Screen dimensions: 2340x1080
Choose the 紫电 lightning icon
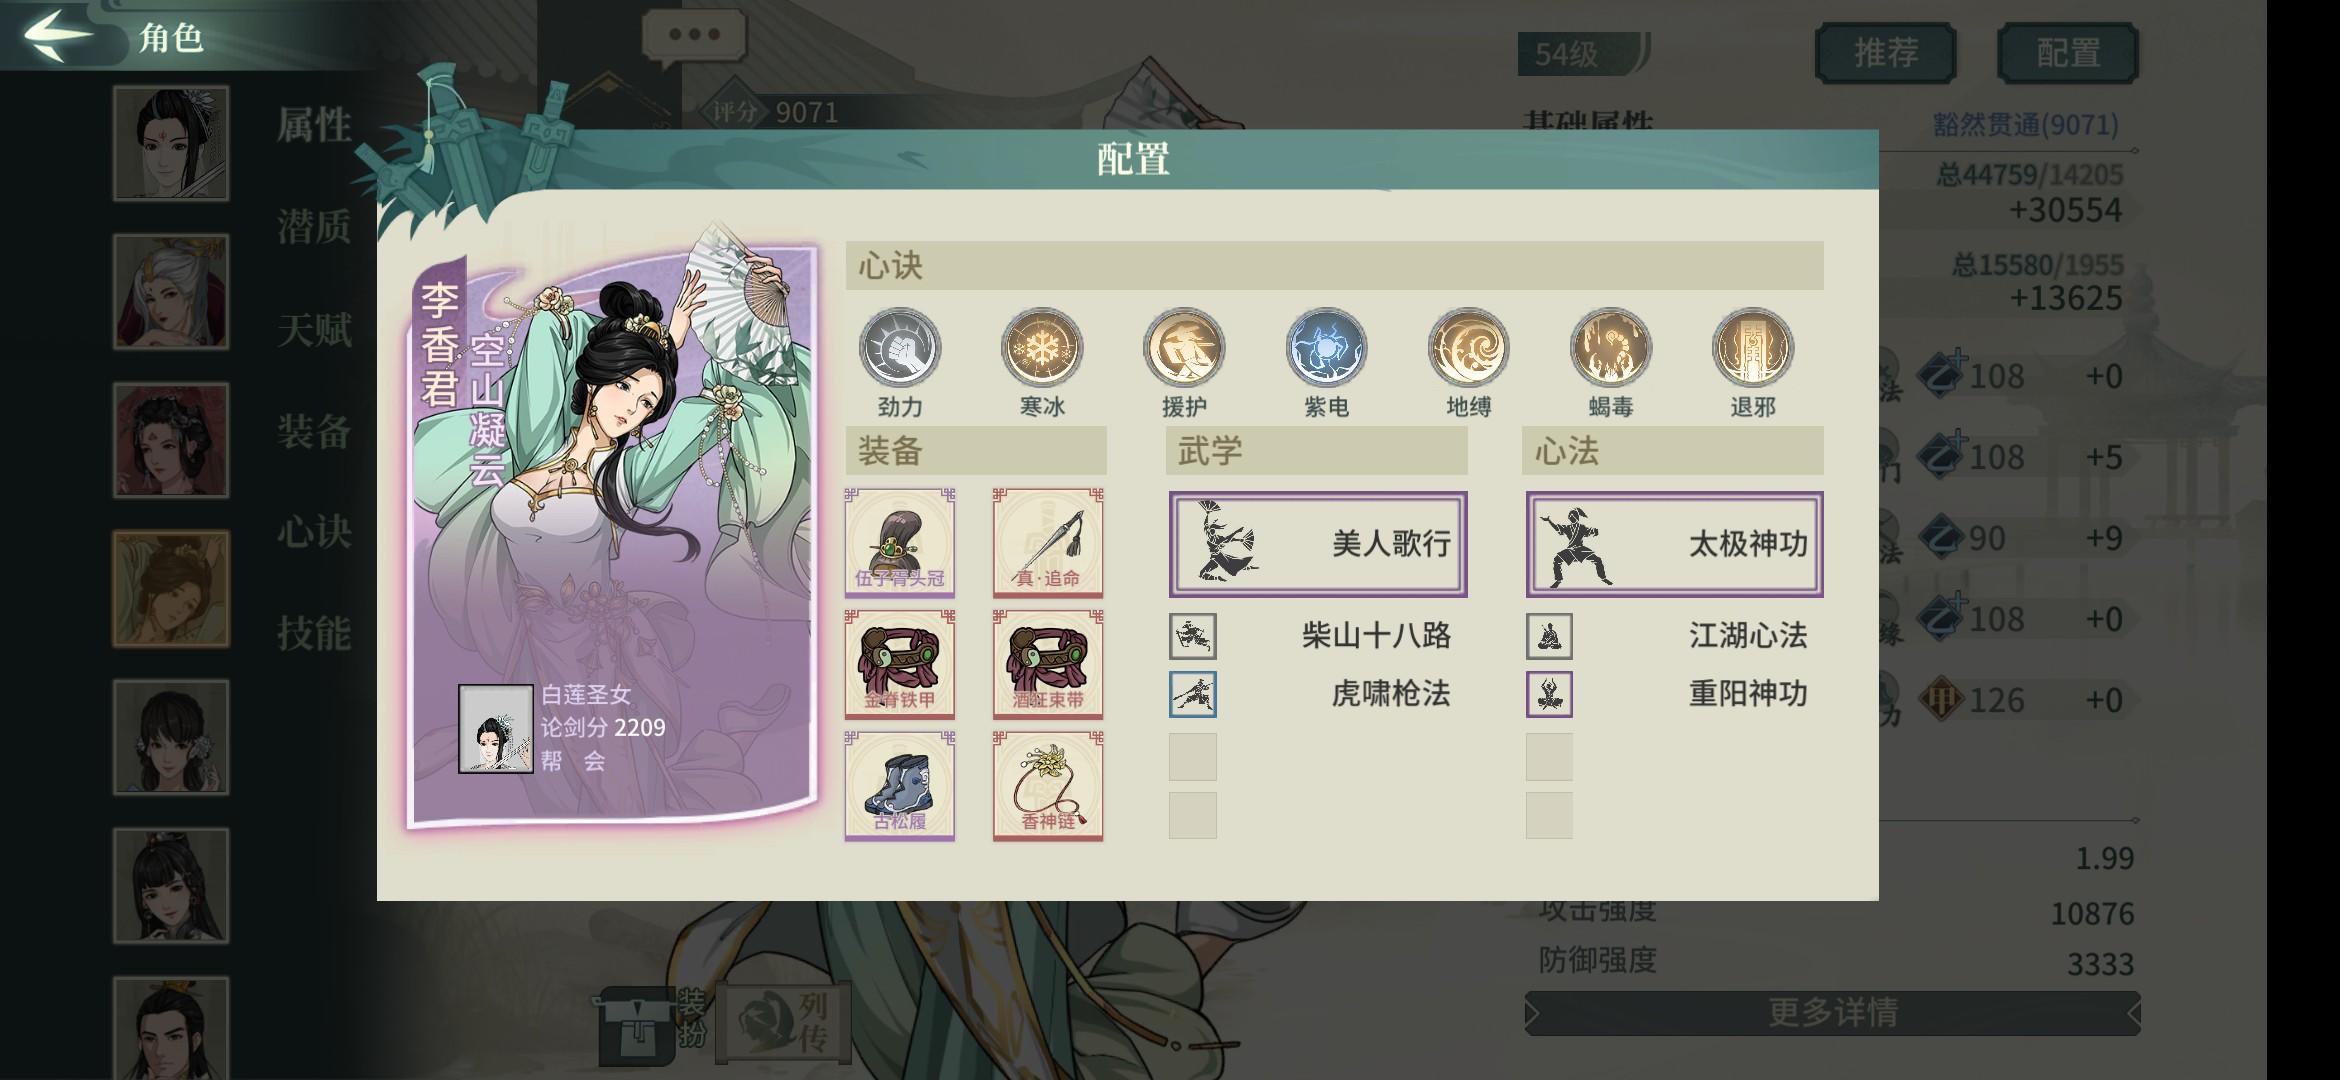[1326, 348]
